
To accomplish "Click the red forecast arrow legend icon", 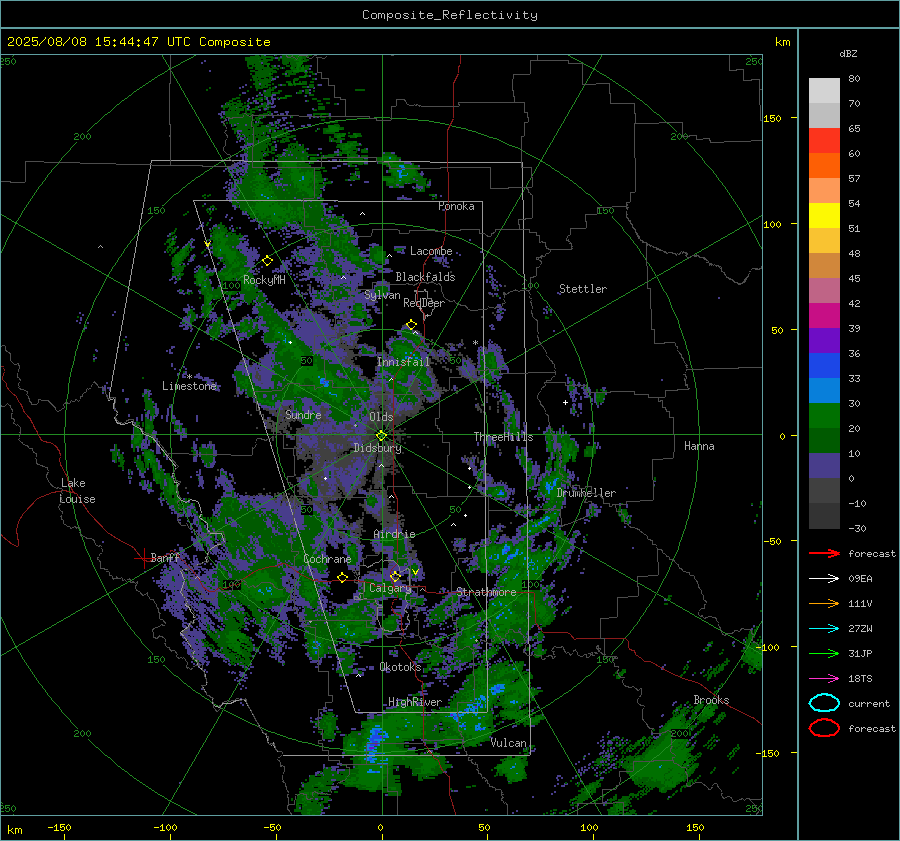I will click(x=824, y=553).
